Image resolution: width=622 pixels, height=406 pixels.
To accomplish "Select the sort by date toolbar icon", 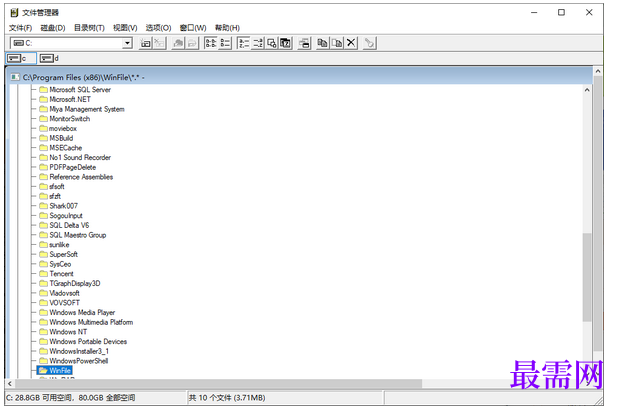I will tap(286, 43).
